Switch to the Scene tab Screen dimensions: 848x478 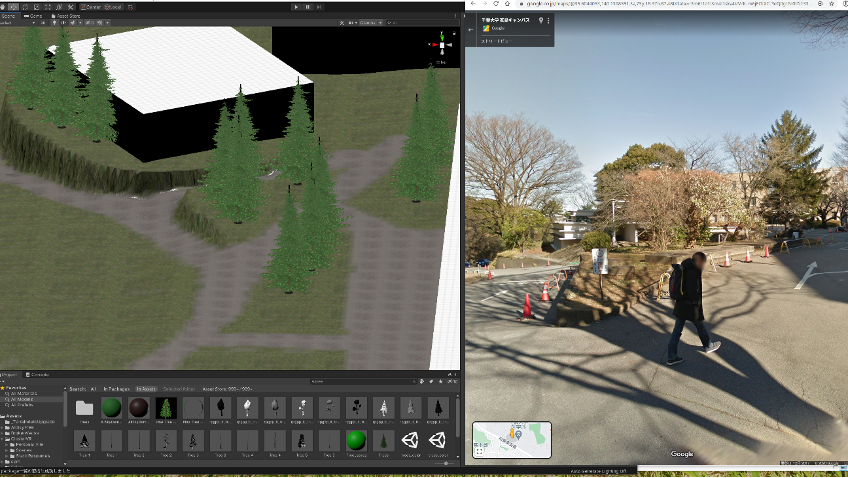[x=9, y=16]
